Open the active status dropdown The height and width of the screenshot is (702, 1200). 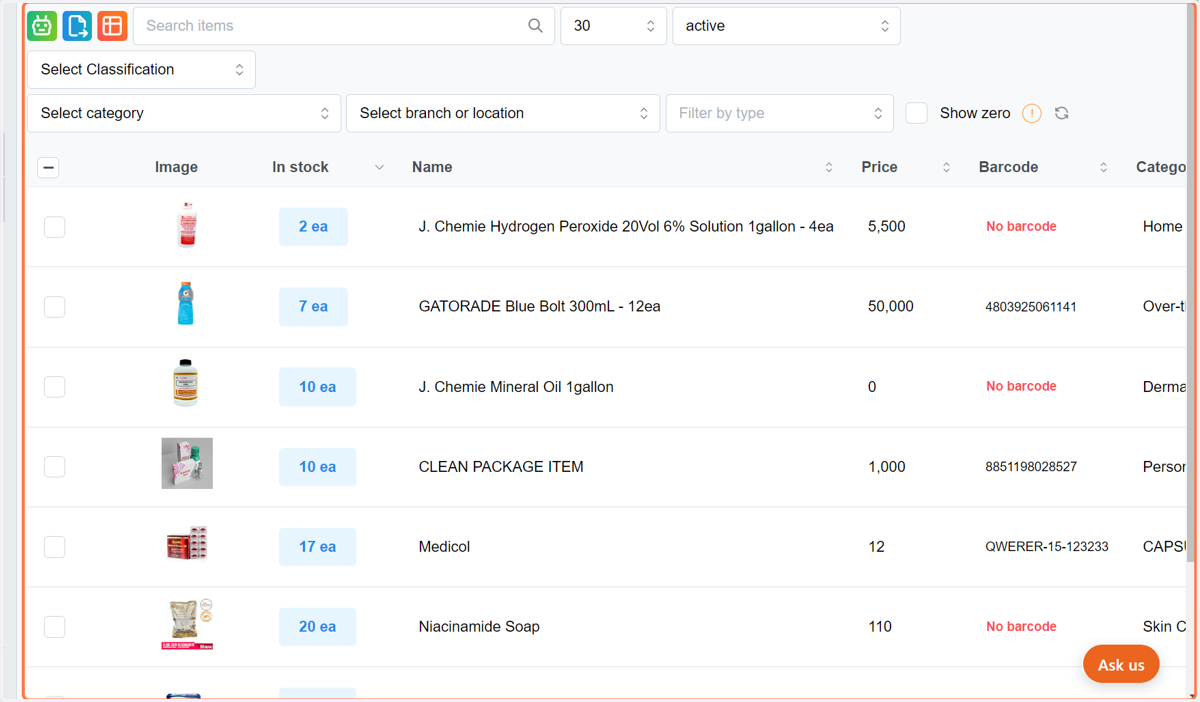[786, 26]
